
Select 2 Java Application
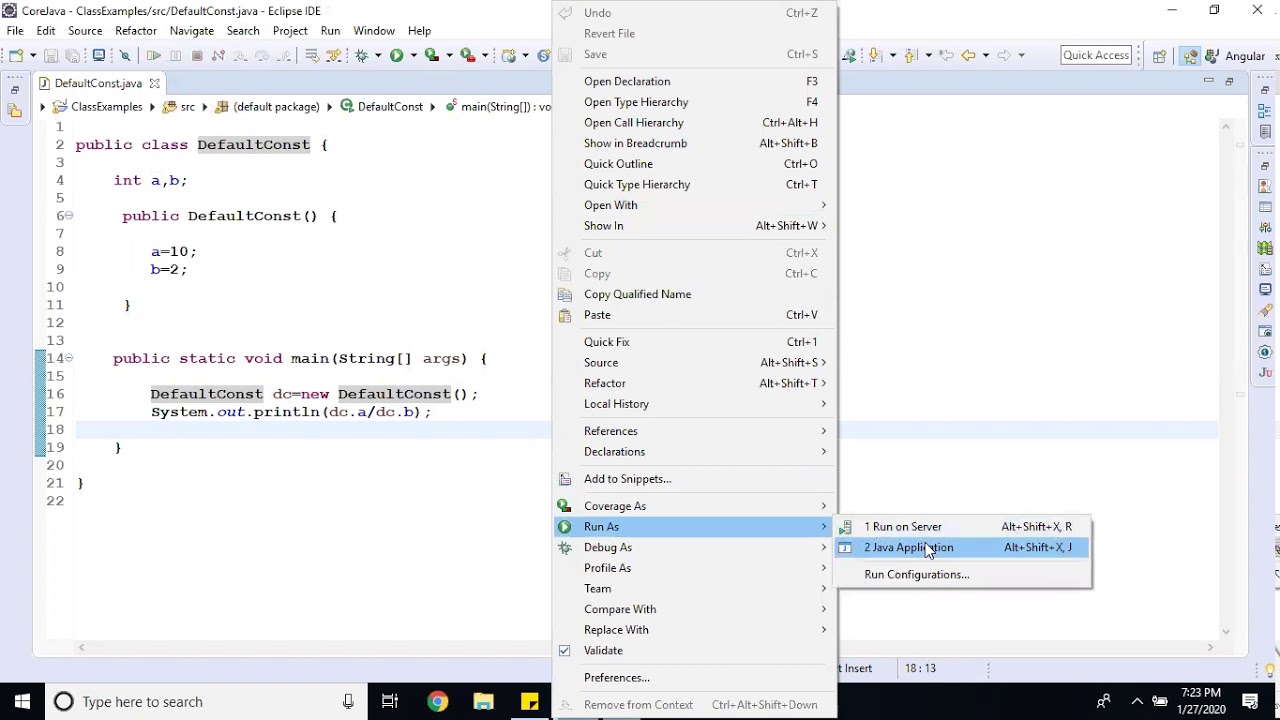tap(963, 547)
